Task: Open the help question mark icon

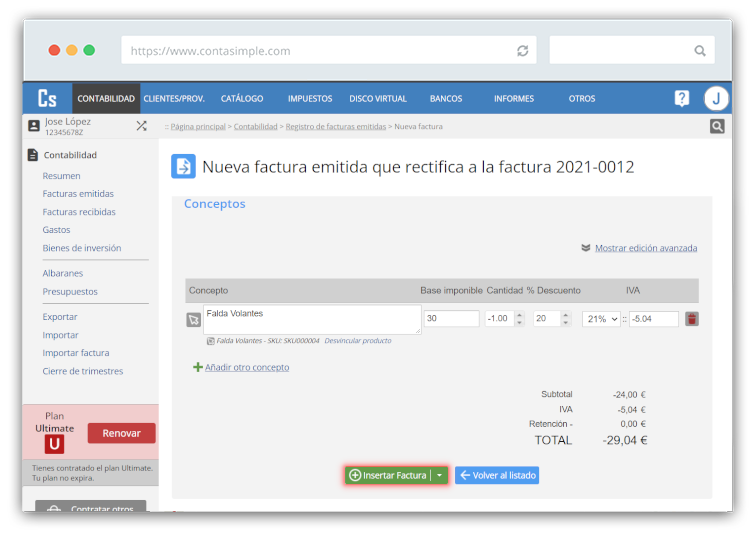Action: point(682,98)
